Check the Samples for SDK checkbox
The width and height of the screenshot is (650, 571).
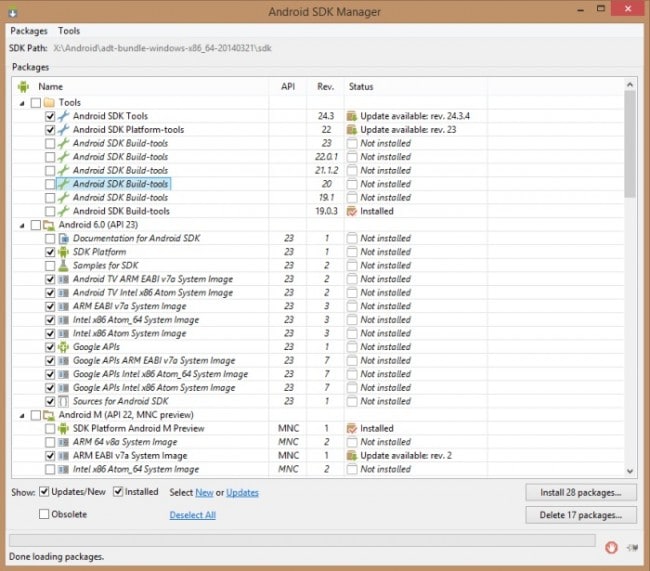(x=50, y=266)
